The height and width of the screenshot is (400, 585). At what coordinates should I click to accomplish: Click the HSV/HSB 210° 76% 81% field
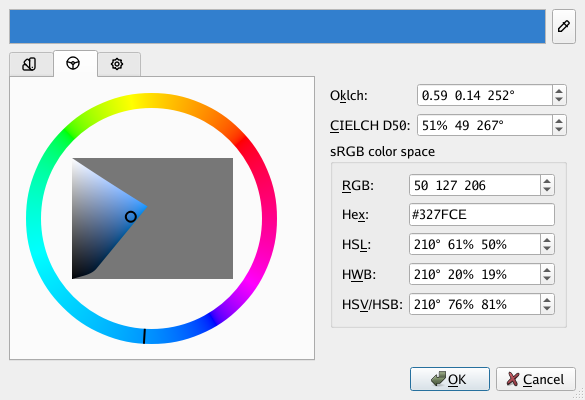(475, 304)
